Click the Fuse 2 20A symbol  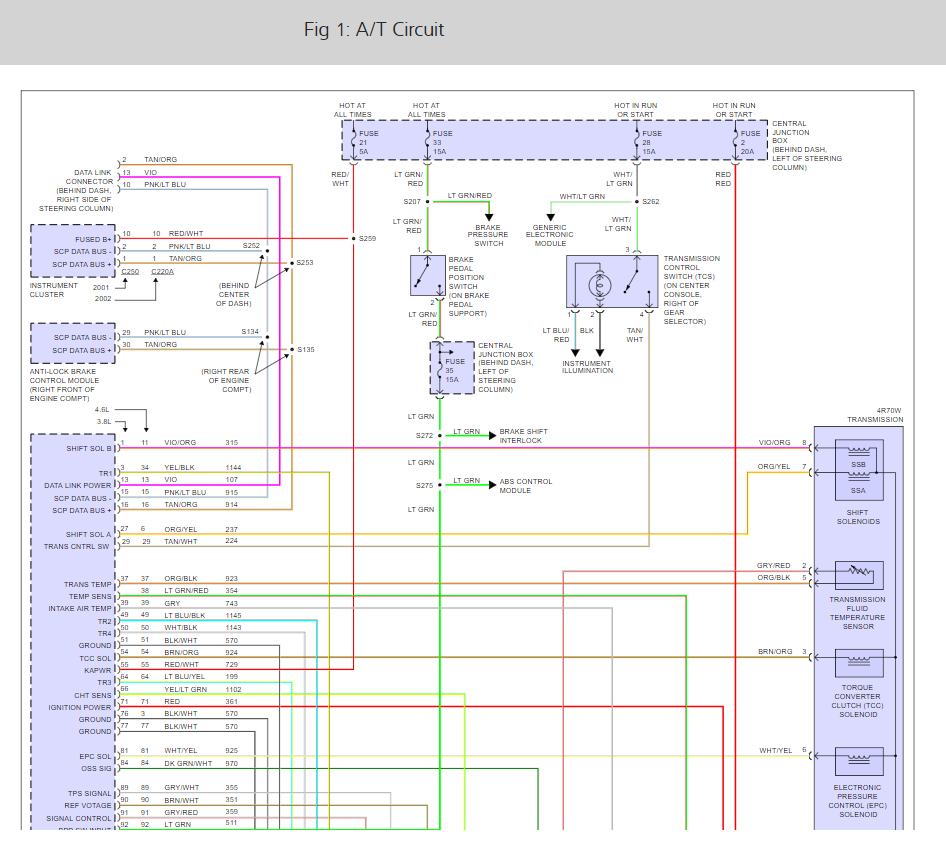736,142
